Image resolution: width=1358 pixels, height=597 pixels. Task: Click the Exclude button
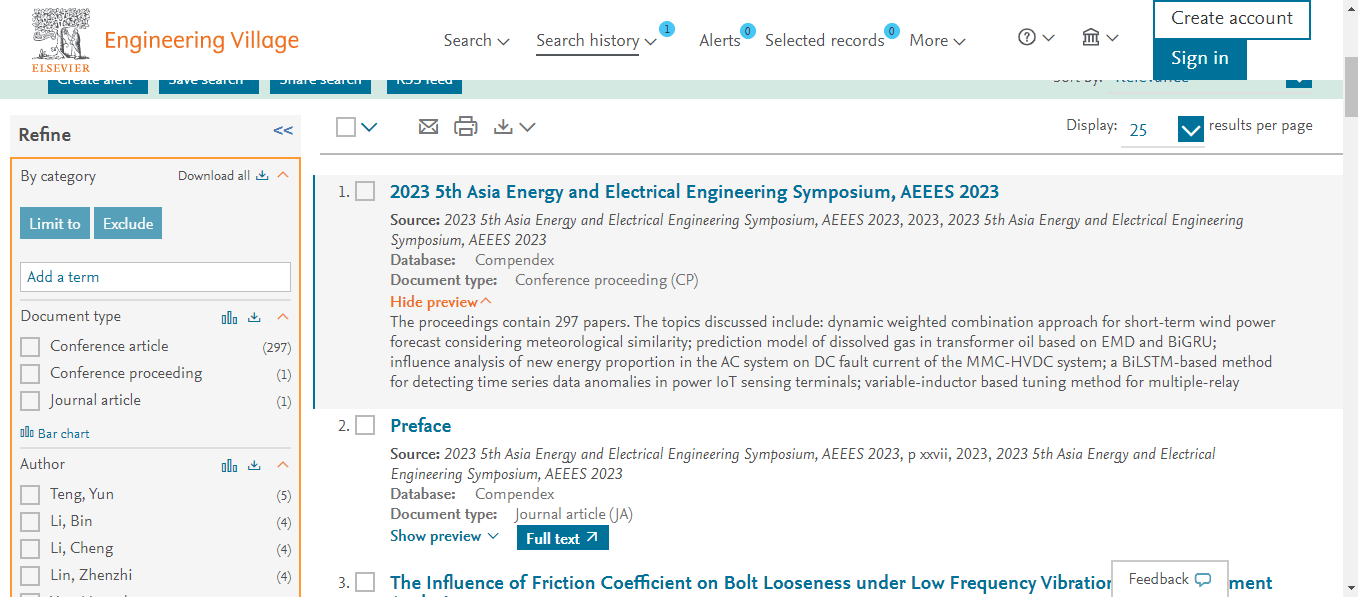point(128,224)
